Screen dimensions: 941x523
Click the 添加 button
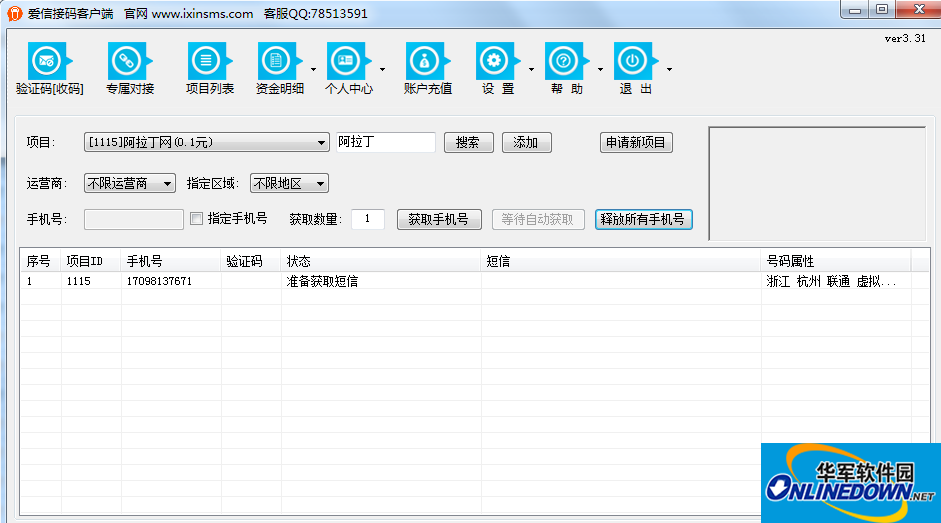click(526, 142)
